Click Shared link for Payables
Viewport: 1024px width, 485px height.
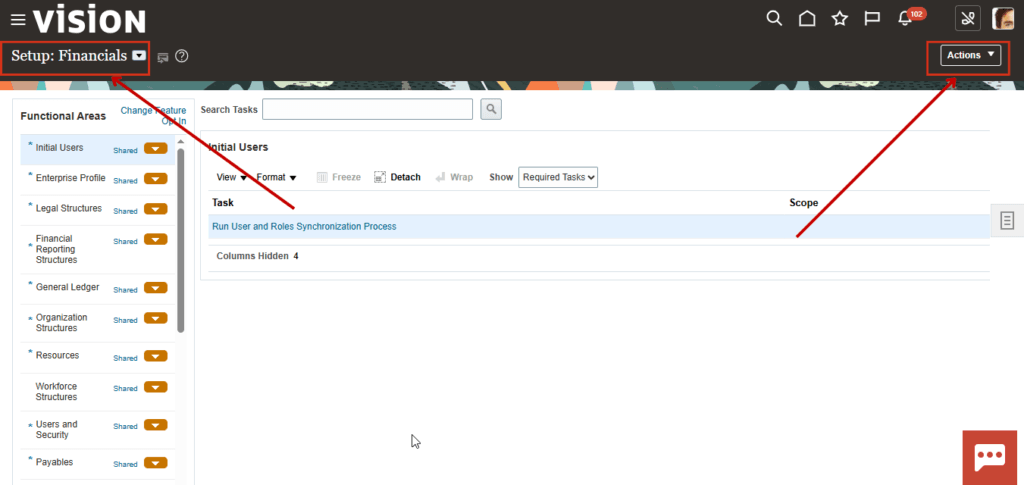point(125,465)
